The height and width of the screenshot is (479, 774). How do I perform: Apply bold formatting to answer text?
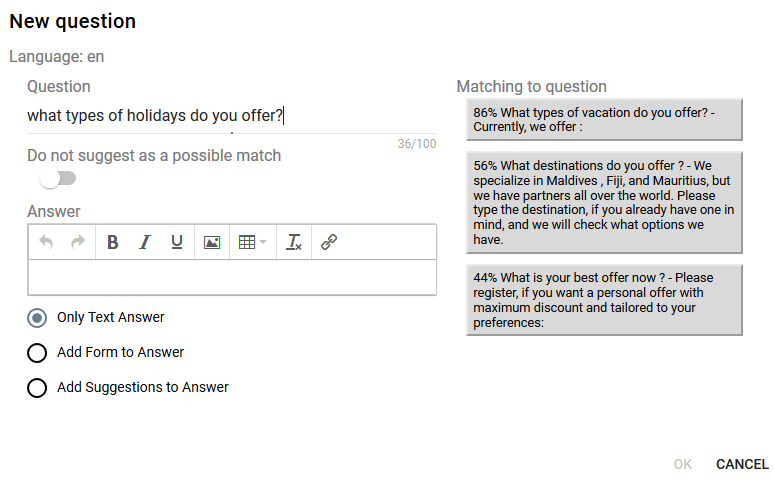[x=113, y=242]
